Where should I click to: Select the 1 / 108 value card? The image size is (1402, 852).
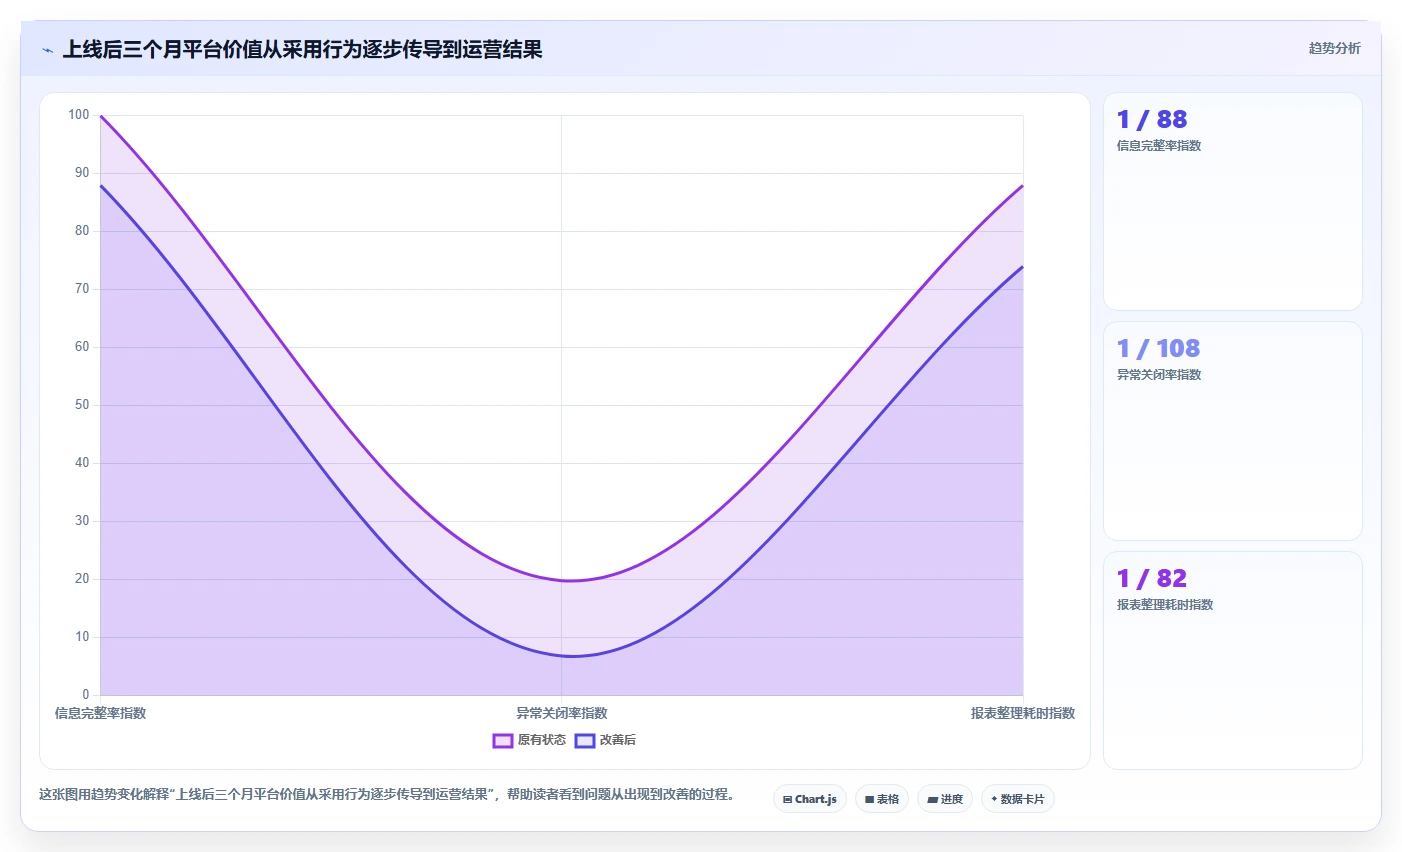(x=1233, y=431)
